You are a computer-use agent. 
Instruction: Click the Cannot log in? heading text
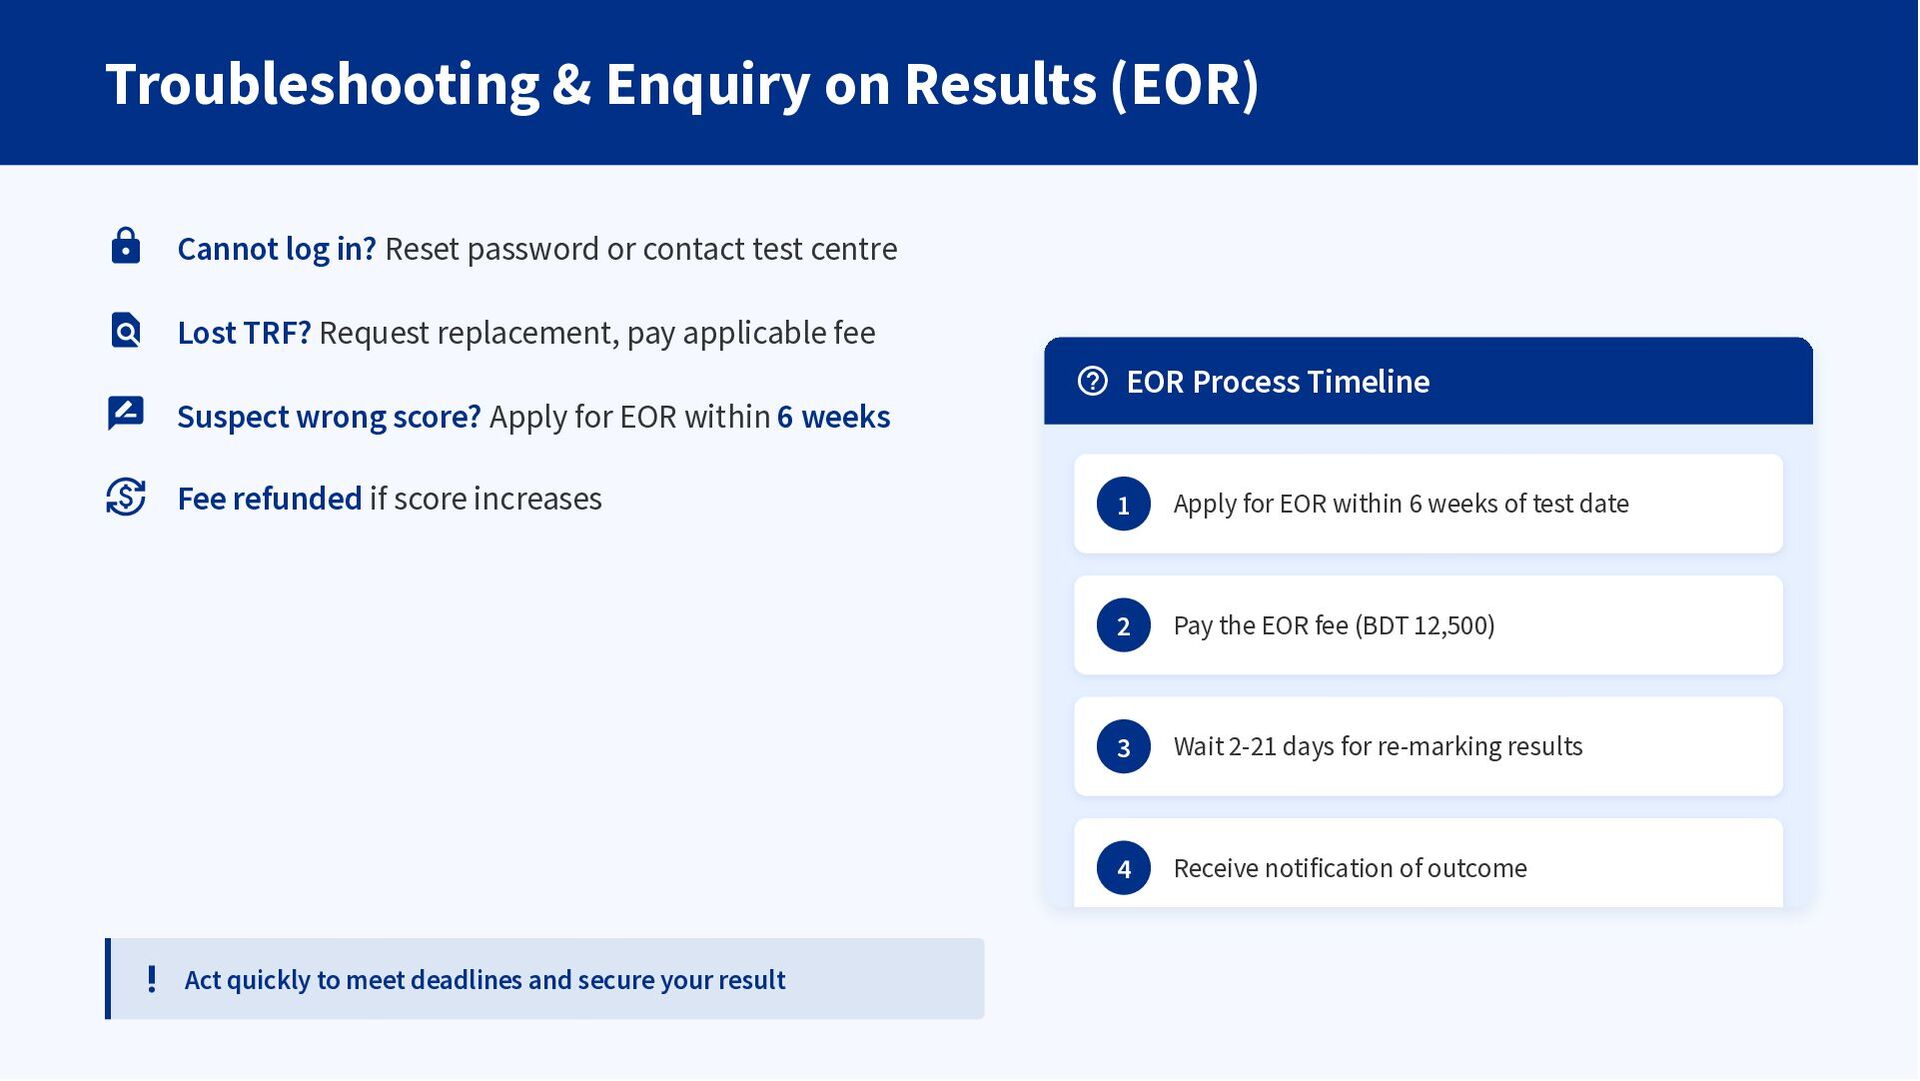[x=276, y=248]
